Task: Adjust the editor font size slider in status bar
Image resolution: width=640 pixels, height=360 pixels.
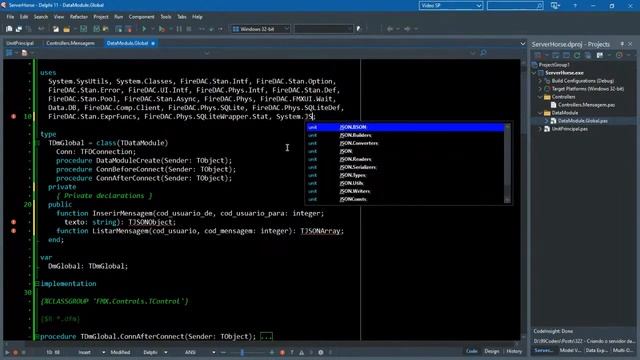Action: pos(242,352)
